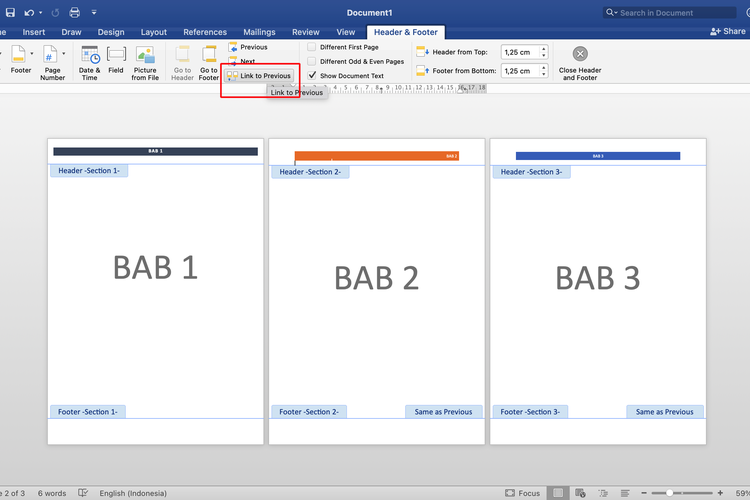Click Go to Header

[182, 63]
